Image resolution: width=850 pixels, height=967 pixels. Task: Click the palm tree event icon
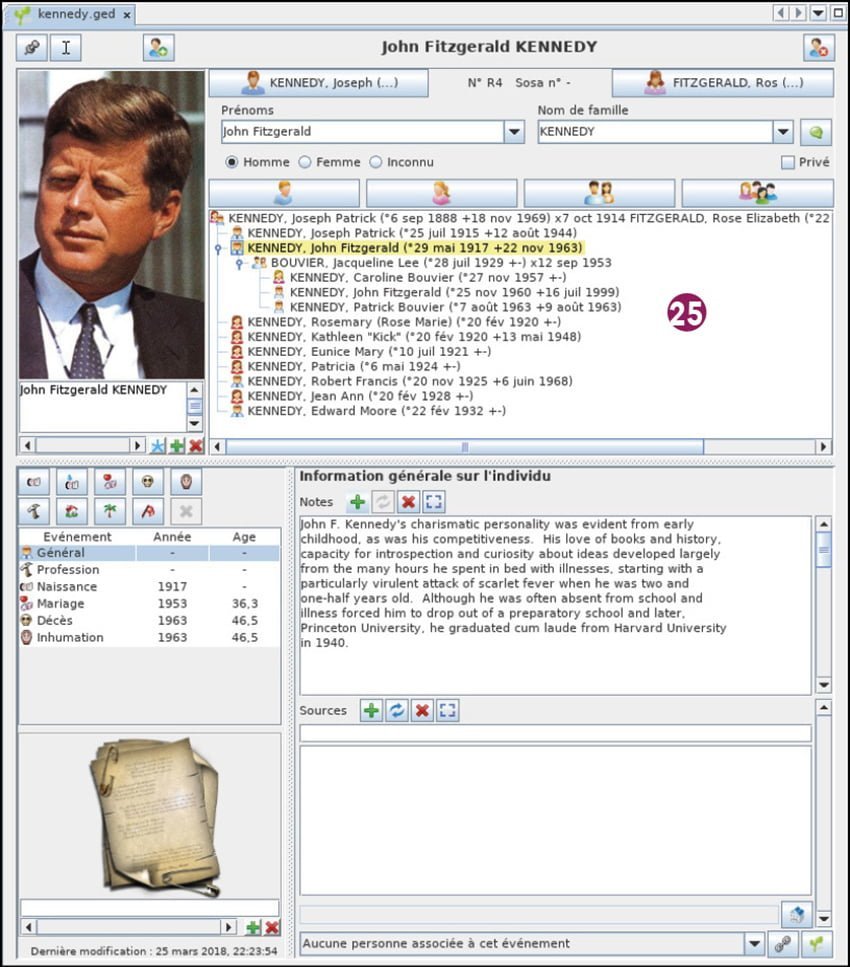[x=109, y=512]
